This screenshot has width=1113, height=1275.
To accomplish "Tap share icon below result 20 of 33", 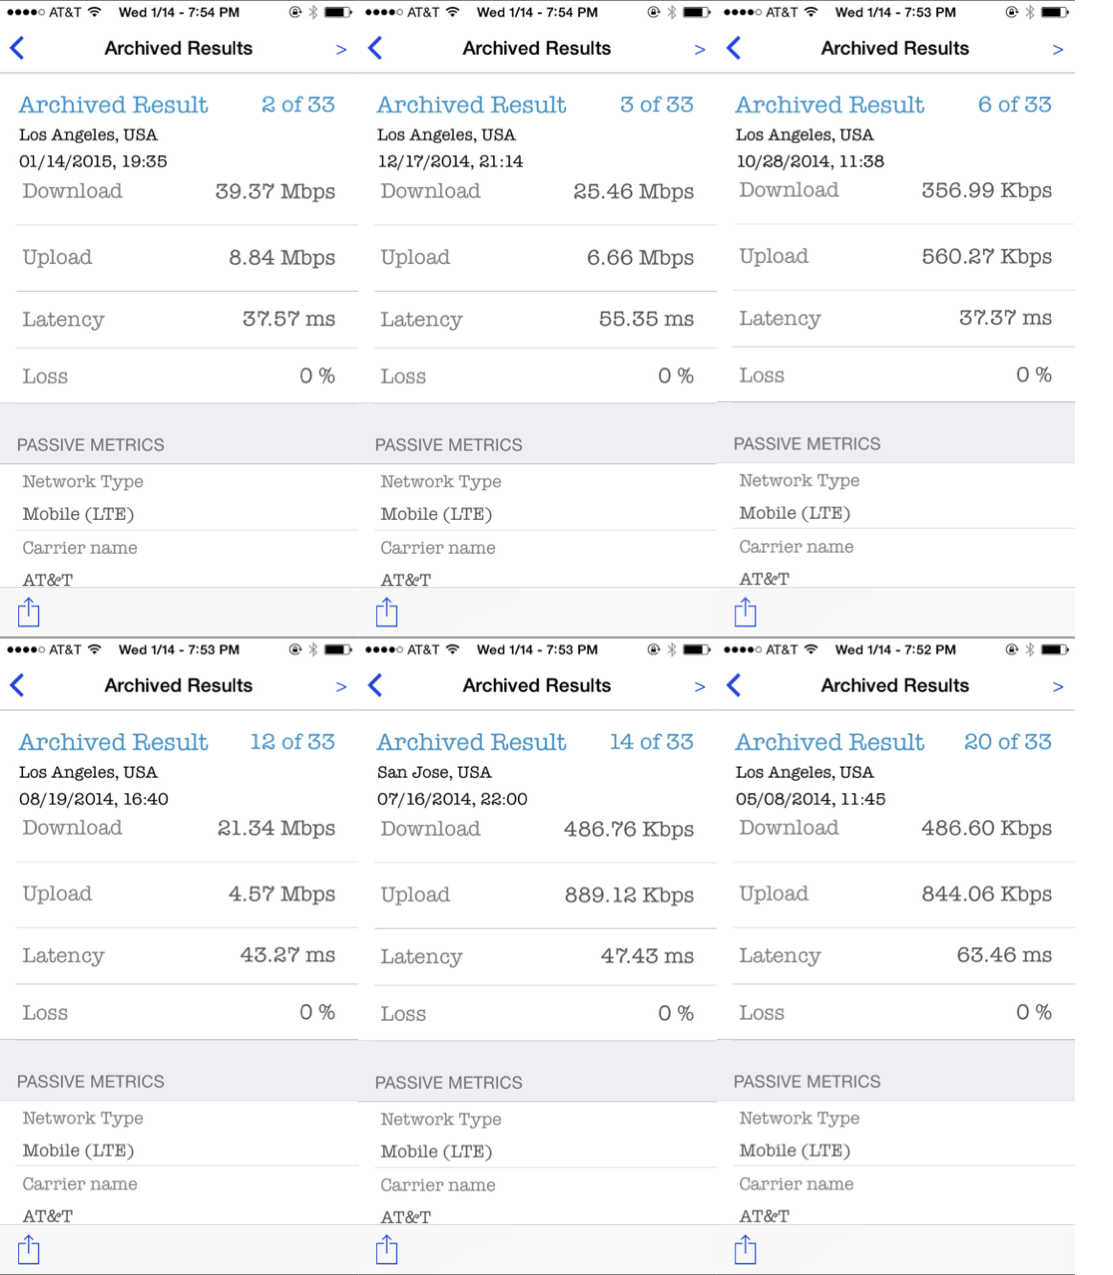I will point(745,1248).
